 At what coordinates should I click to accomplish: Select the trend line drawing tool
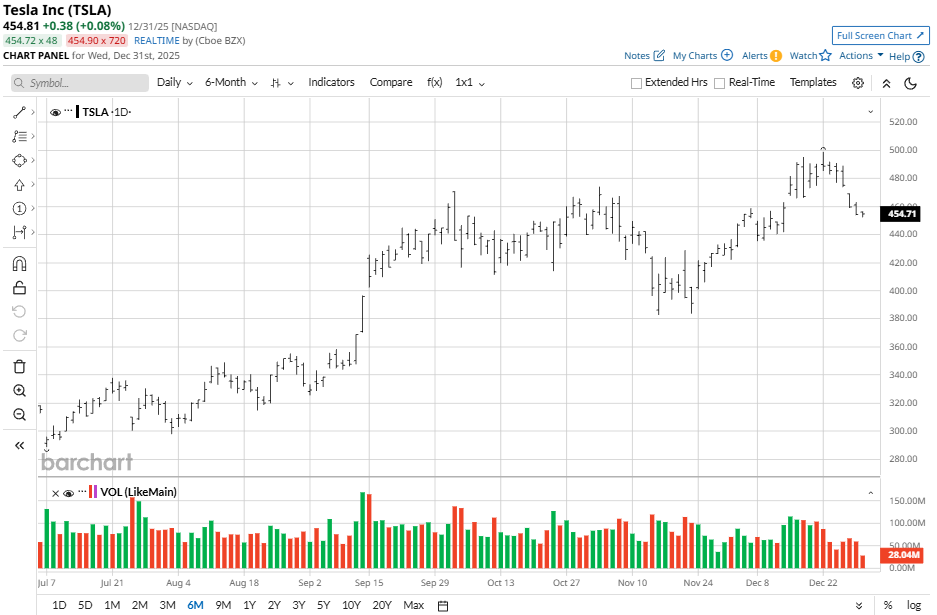(x=19, y=112)
